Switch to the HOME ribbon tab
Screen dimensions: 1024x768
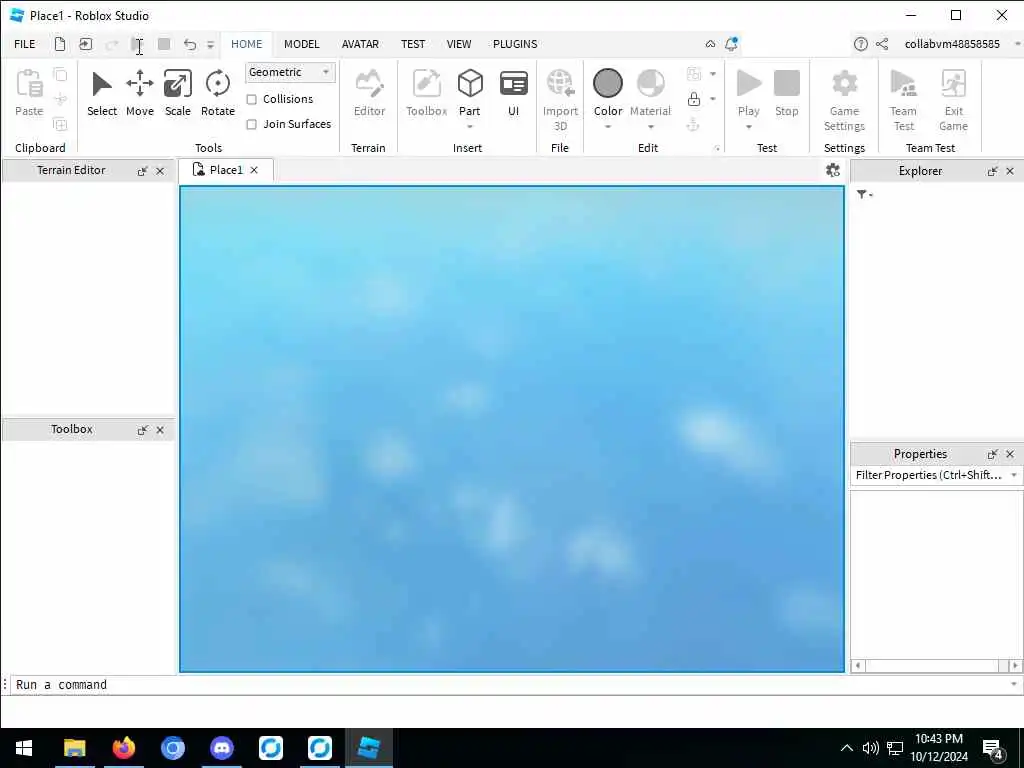pyautogui.click(x=246, y=44)
